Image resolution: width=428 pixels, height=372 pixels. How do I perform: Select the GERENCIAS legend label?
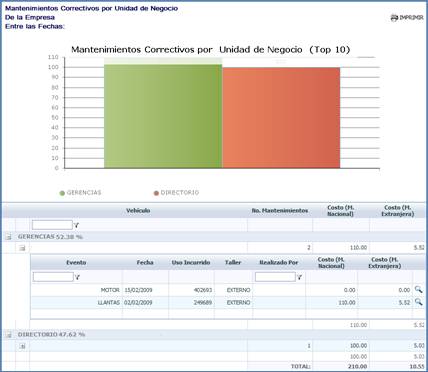pyautogui.click(x=84, y=193)
